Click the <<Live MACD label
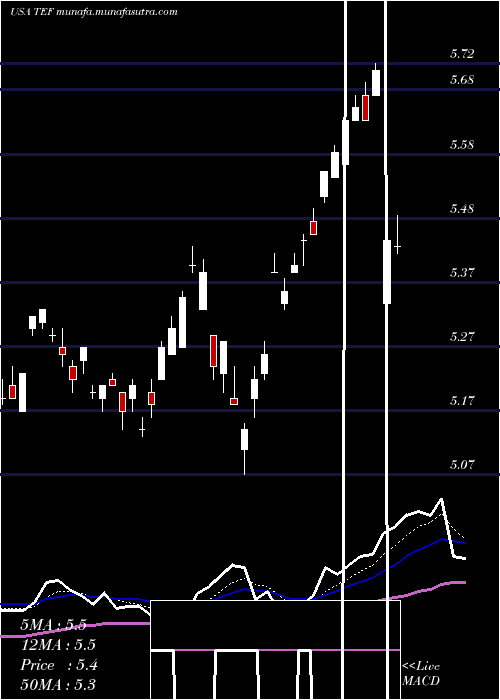Viewport: 500px width, 700px height. pyautogui.click(x=421, y=673)
